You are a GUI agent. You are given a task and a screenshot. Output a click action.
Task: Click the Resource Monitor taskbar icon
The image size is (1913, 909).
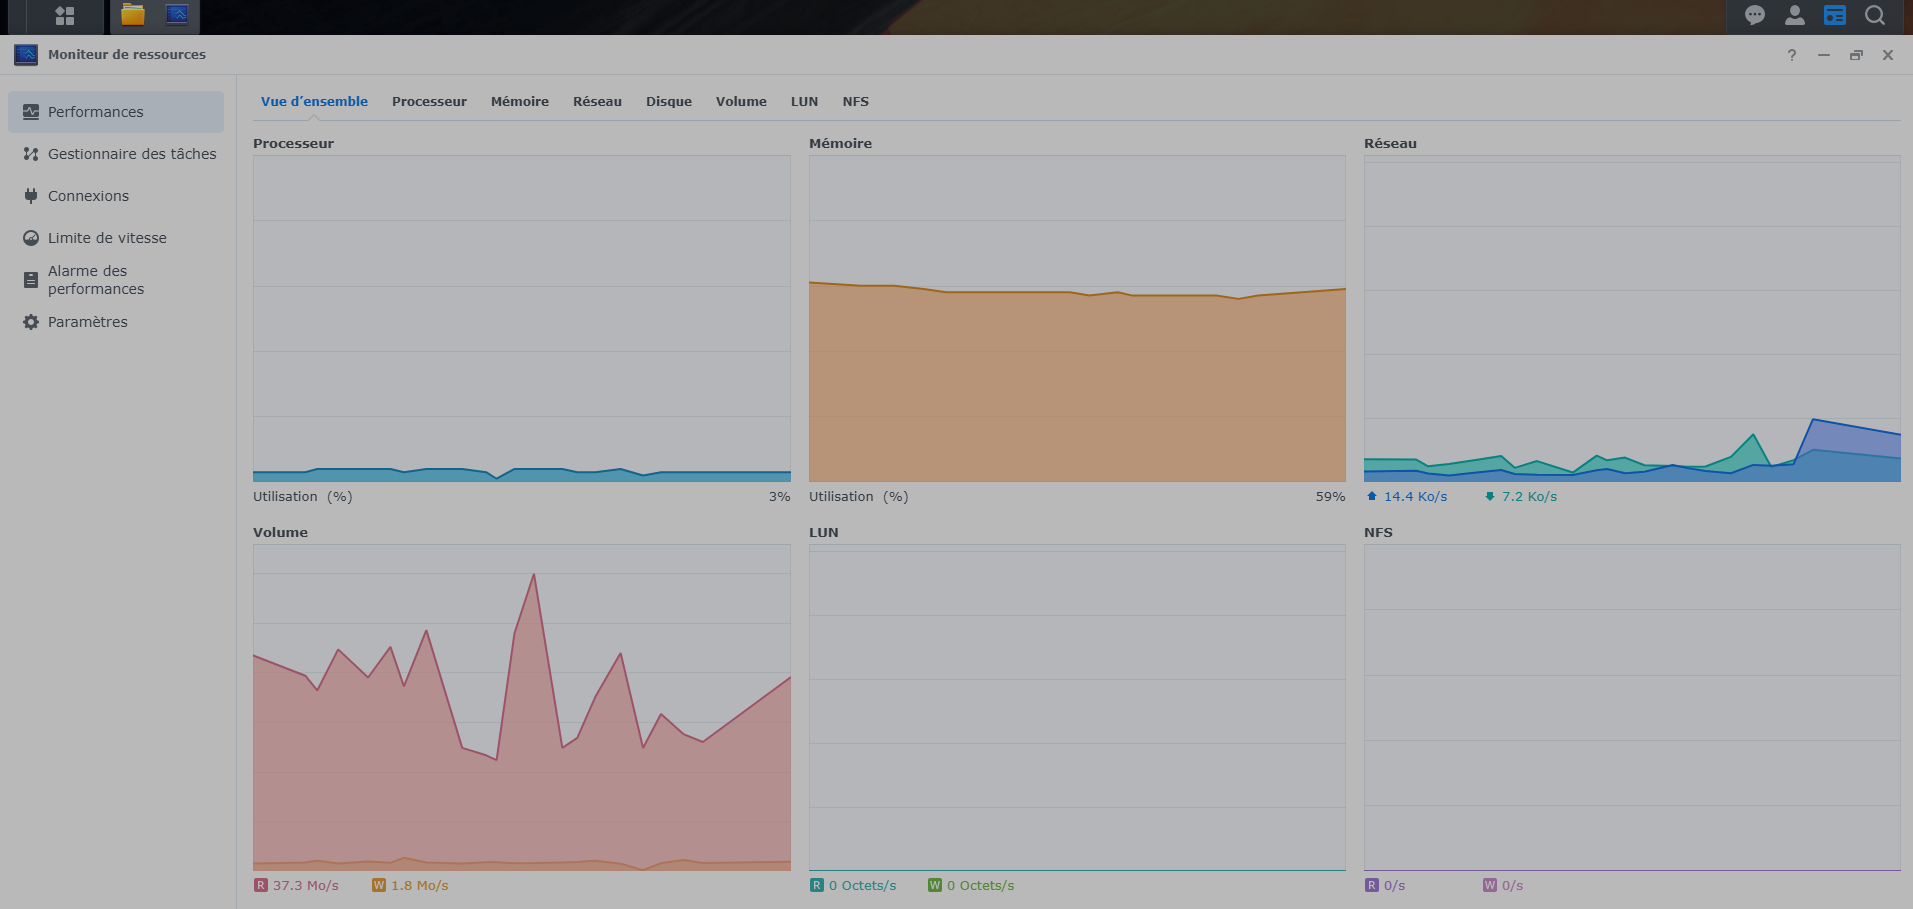click(x=177, y=15)
